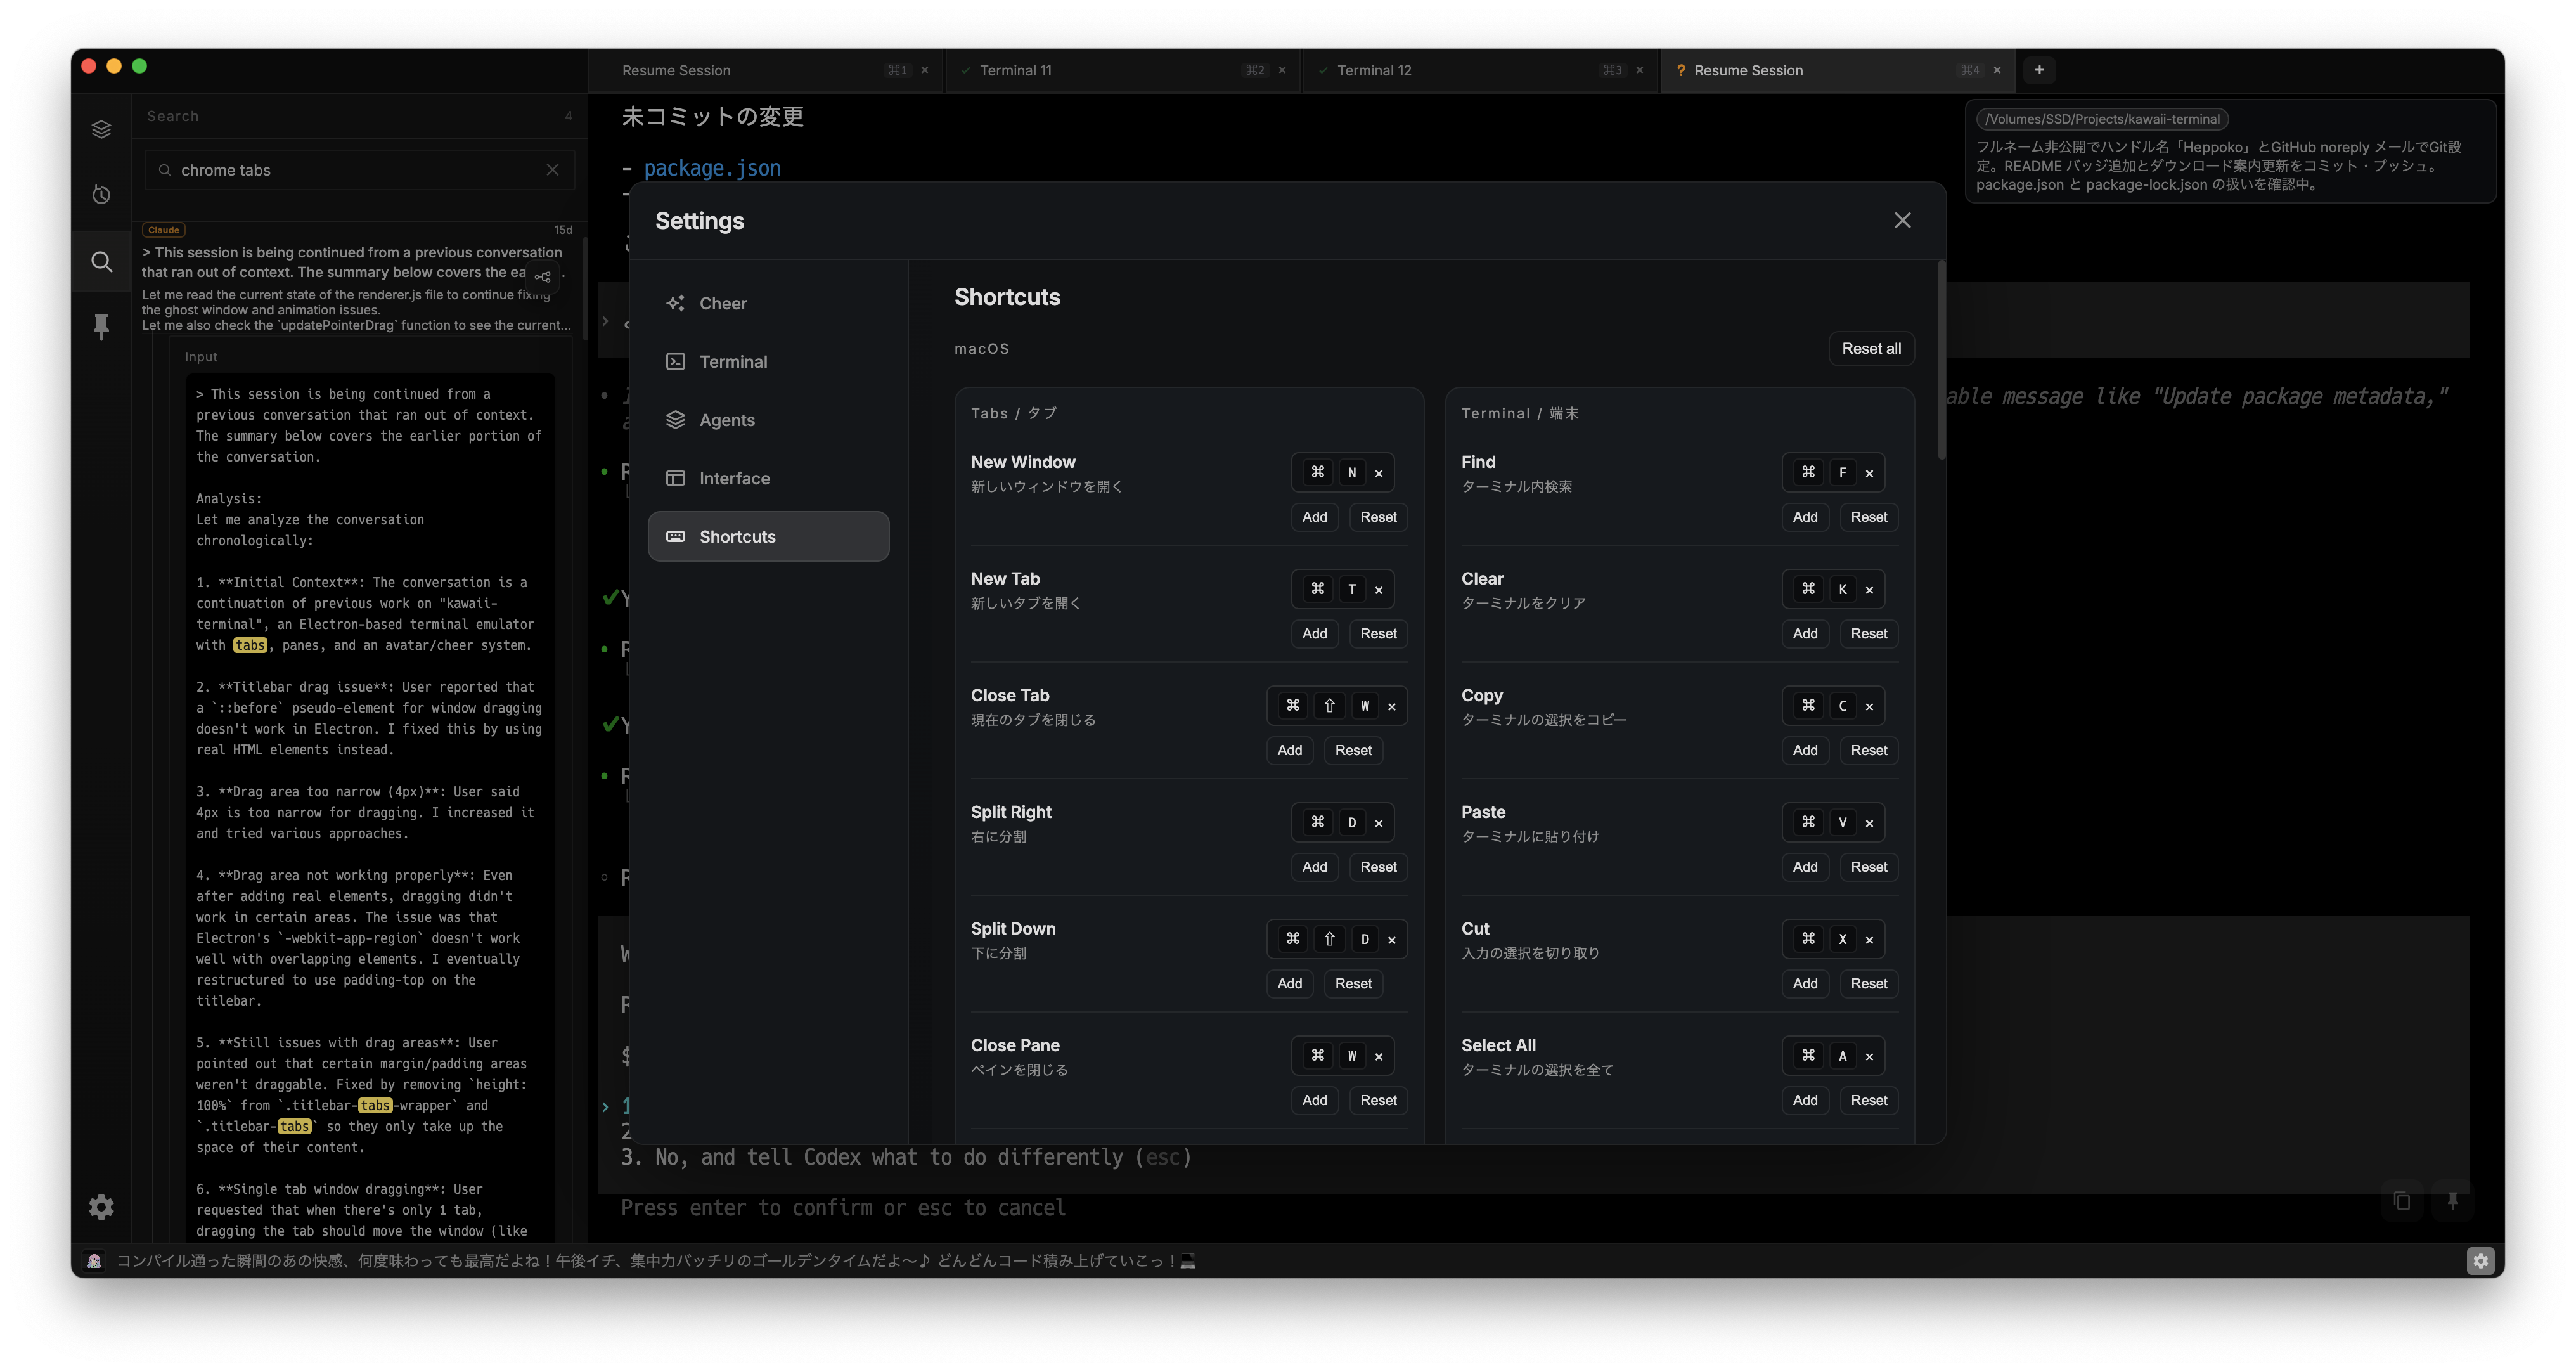Screen dimensions: 2576x1372
Task: Open Cheer settings section
Action: point(723,303)
